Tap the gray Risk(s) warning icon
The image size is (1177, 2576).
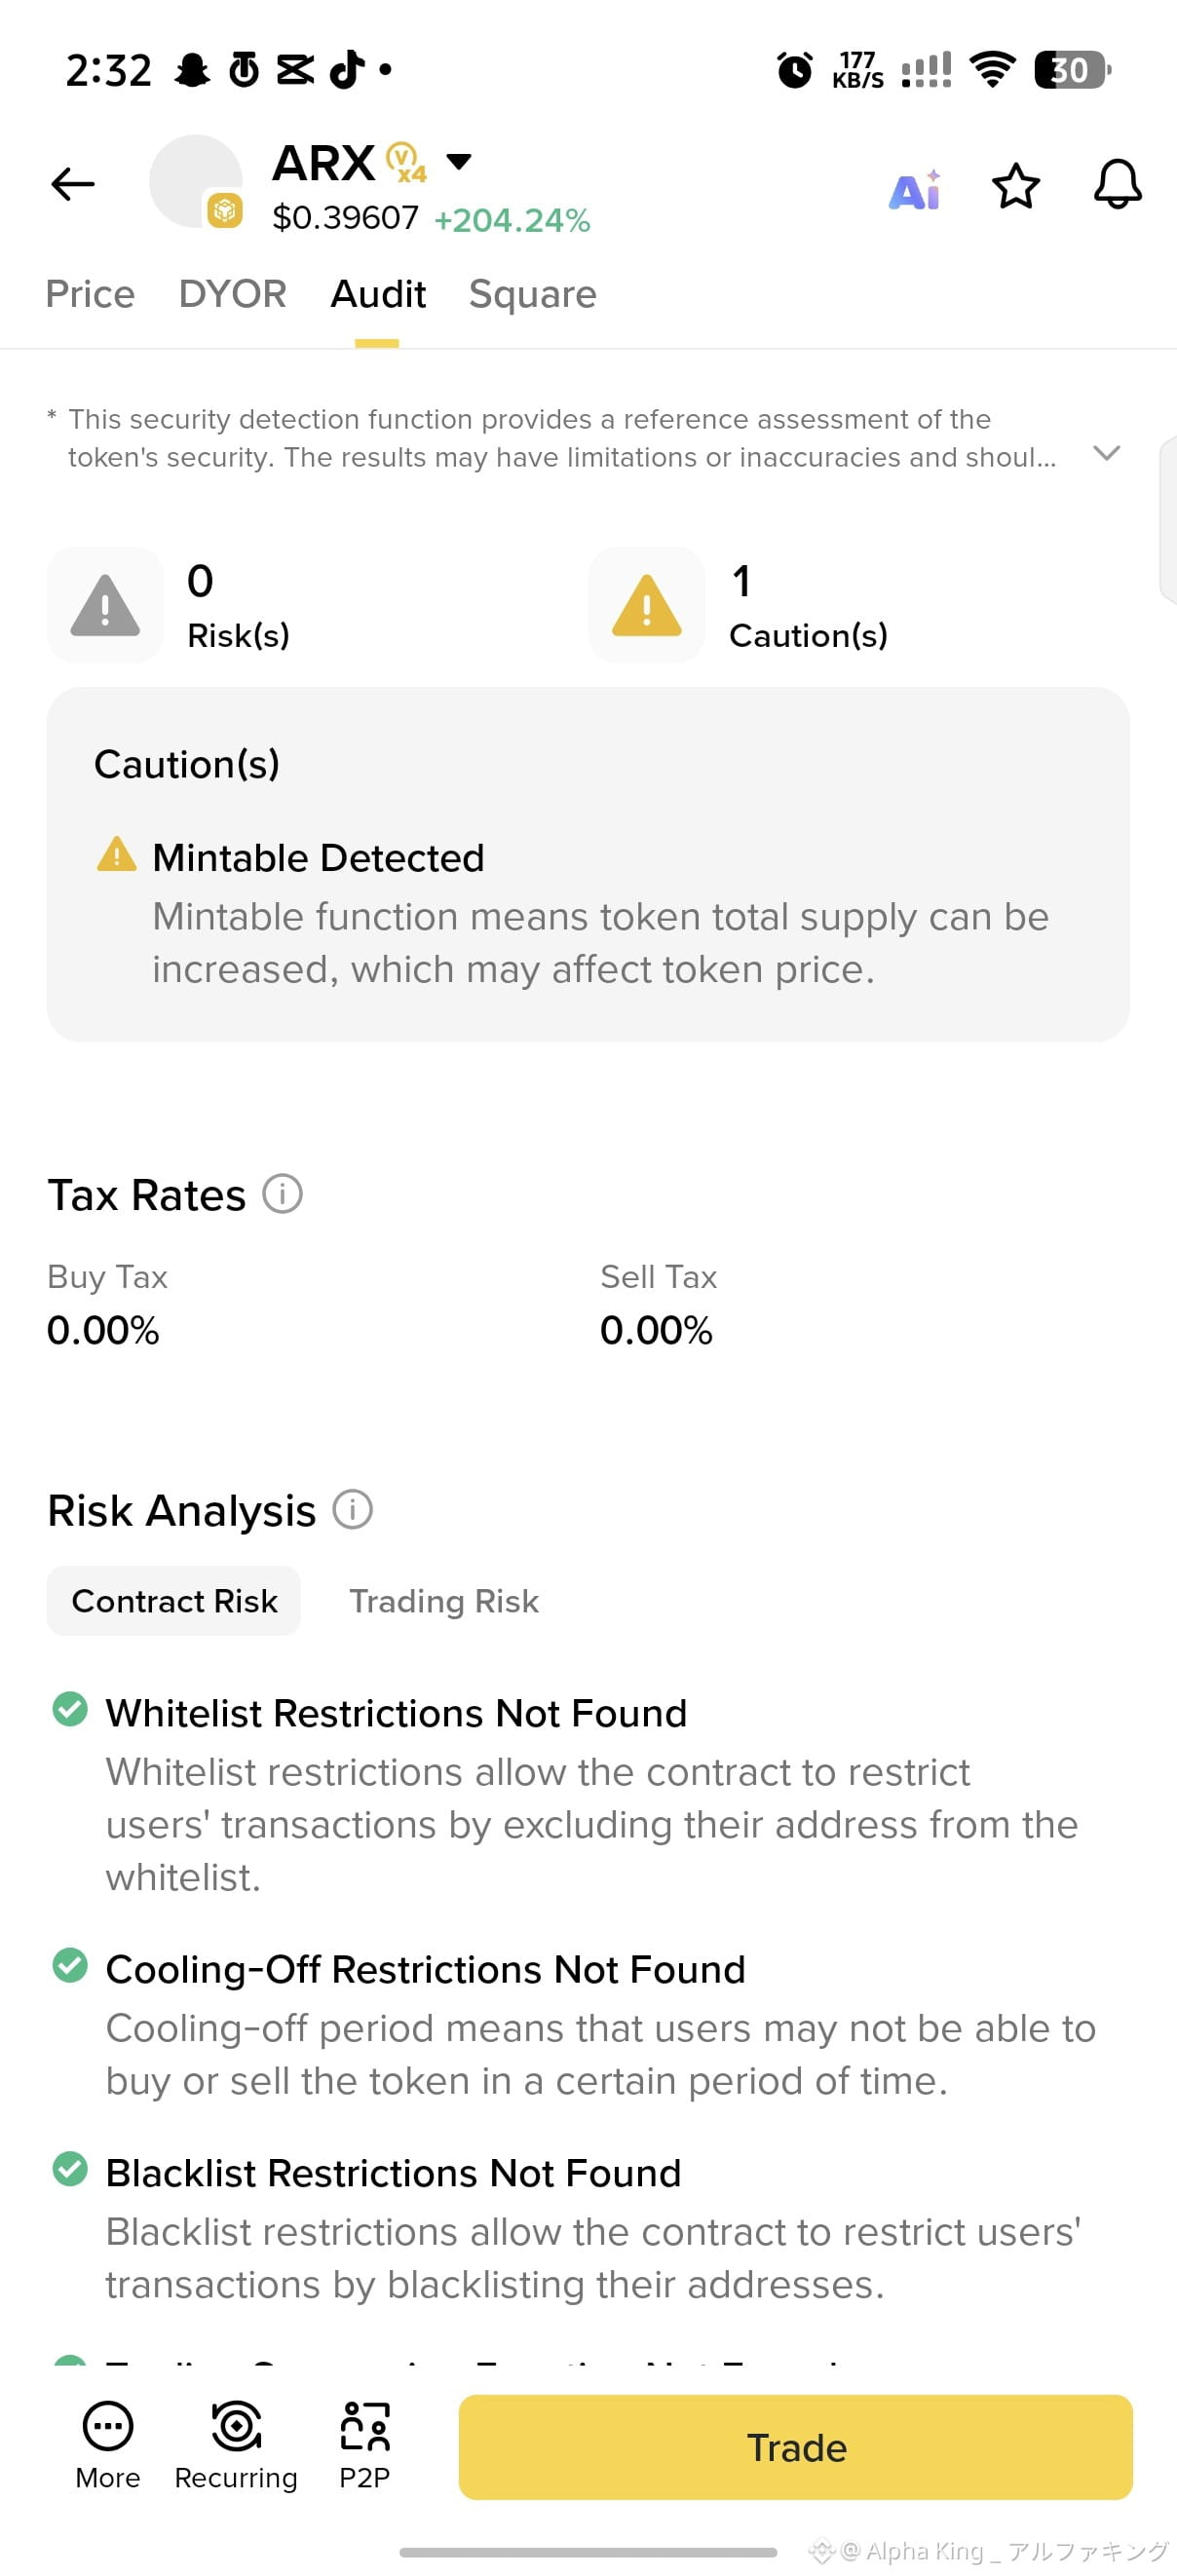click(105, 605)
